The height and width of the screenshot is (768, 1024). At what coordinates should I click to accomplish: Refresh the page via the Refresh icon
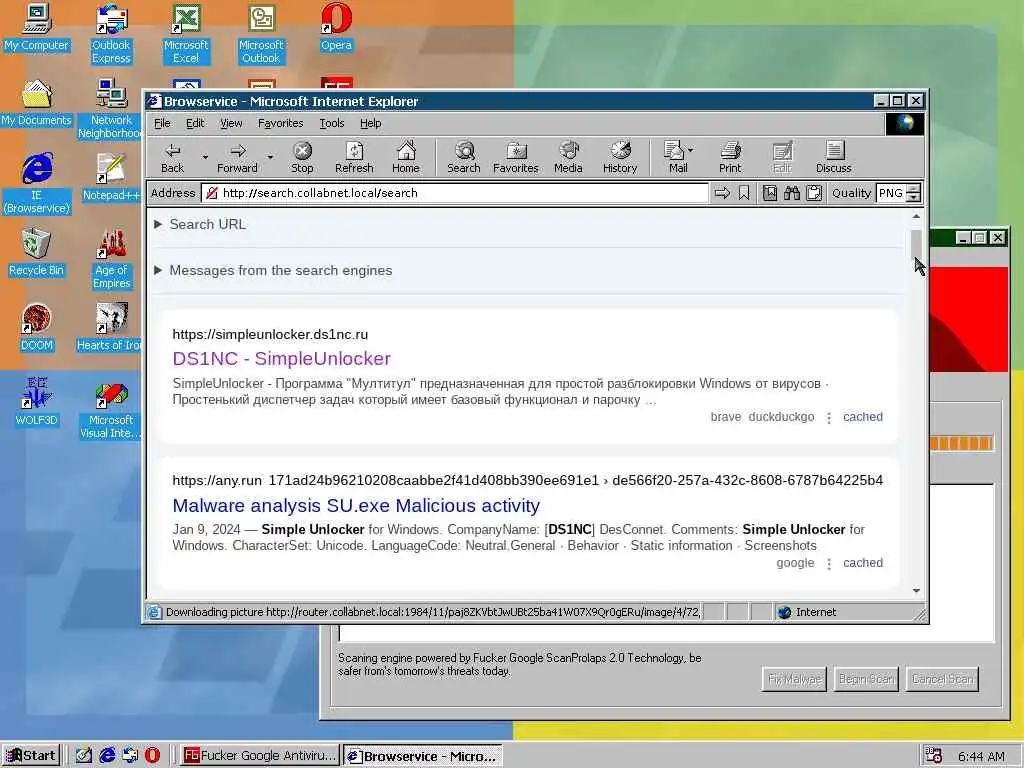pyautogui.click(x=354, y=157)
